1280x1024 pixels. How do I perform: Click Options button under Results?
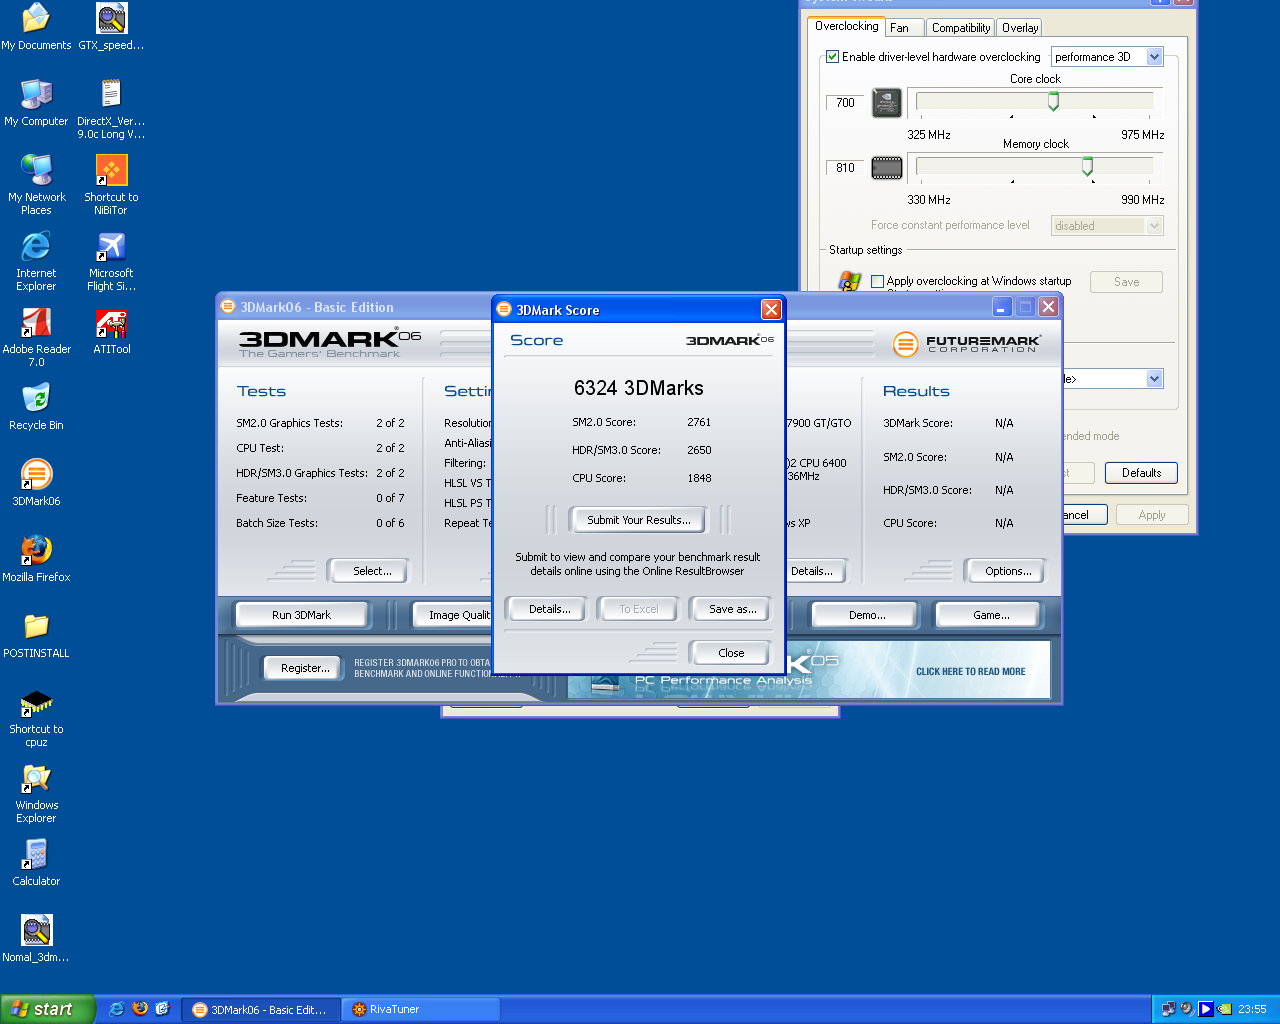(1008, 571)
